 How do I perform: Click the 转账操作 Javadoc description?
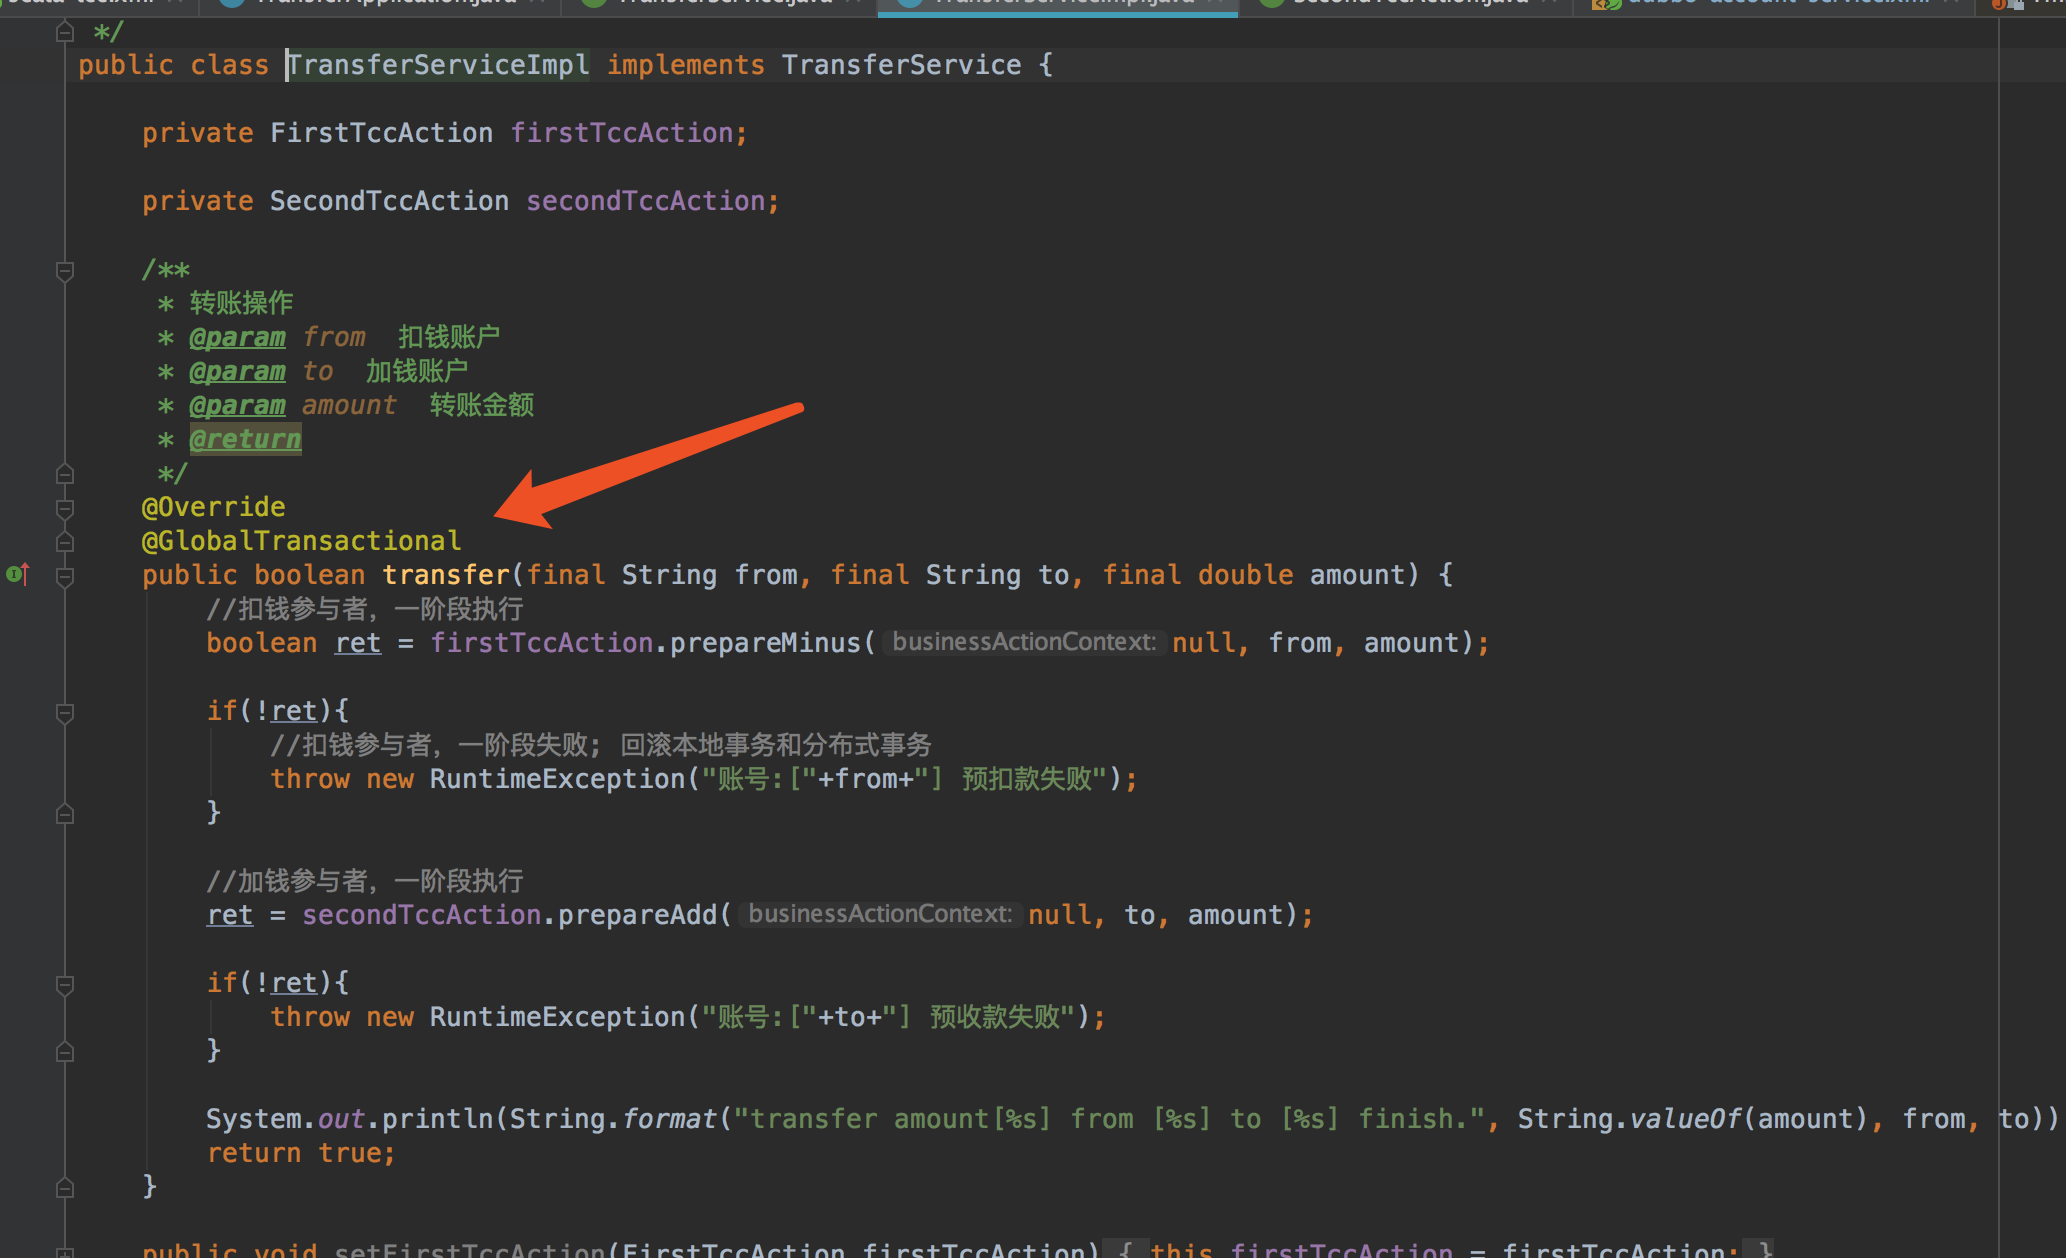[x=241, y=303]
